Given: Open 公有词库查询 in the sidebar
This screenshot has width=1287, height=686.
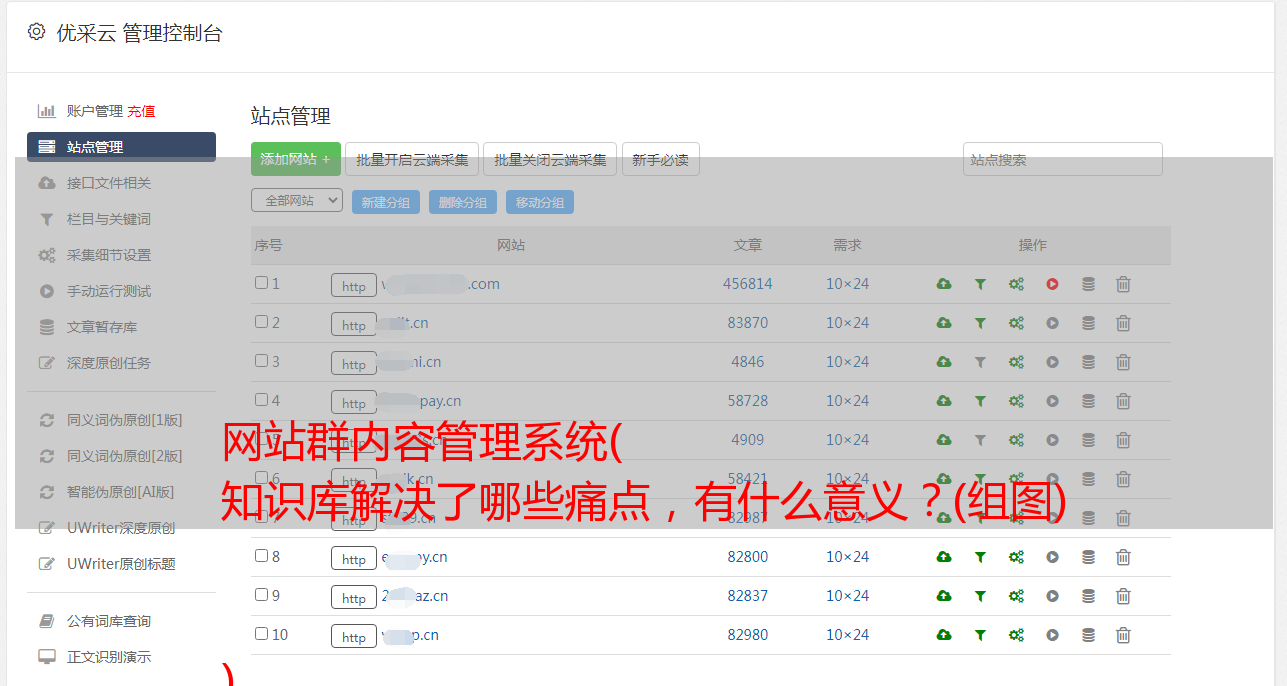Looking at the screenshot, I should pos(109,621).
